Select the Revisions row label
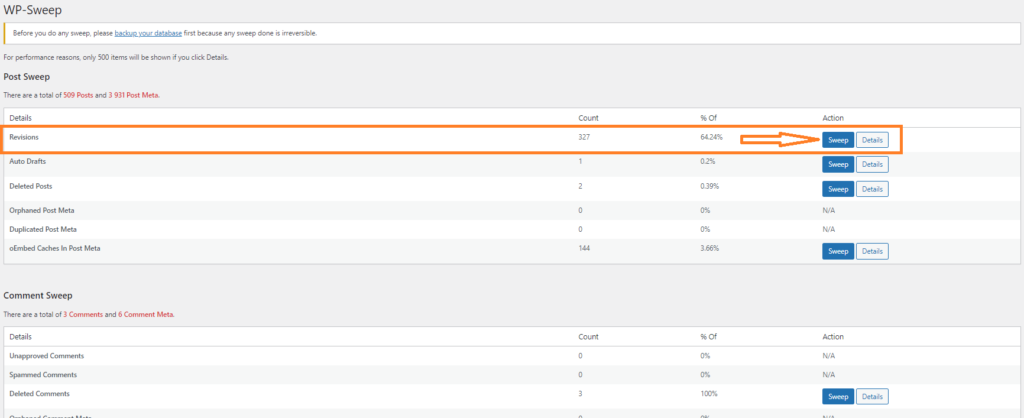 24,138
